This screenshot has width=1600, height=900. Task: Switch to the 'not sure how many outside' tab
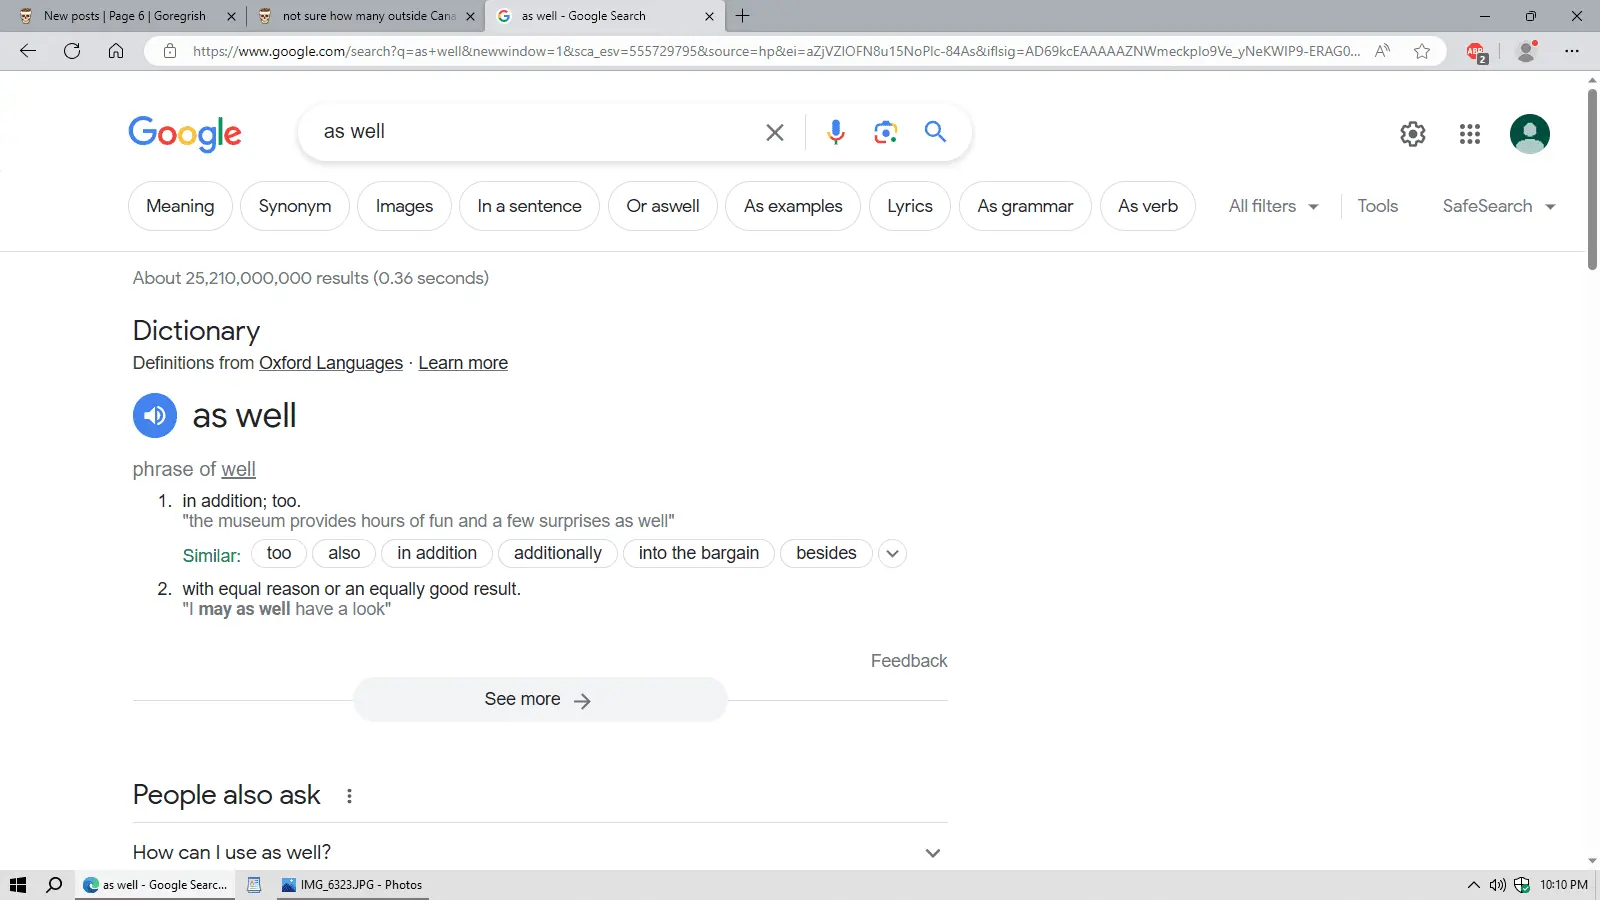(365, 16)
